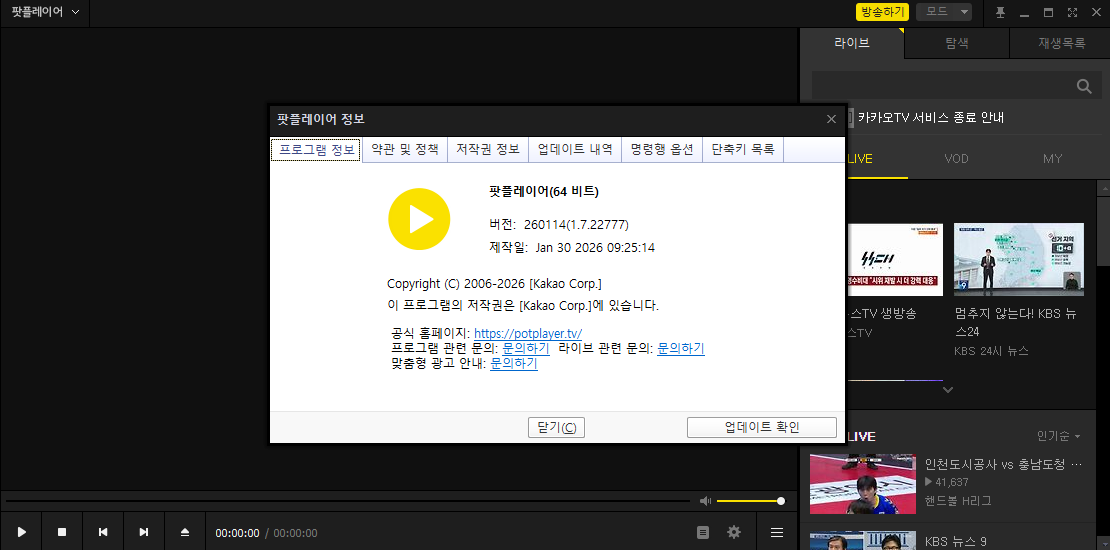The image size is (1110, 550).
Task: Open the settings gear icon
Action: point(734,532)
